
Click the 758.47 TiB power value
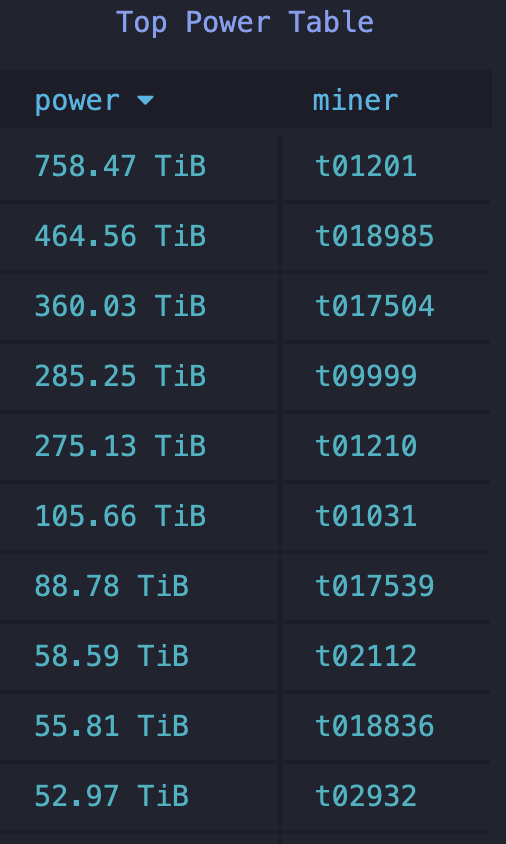(x=120, y=166)
